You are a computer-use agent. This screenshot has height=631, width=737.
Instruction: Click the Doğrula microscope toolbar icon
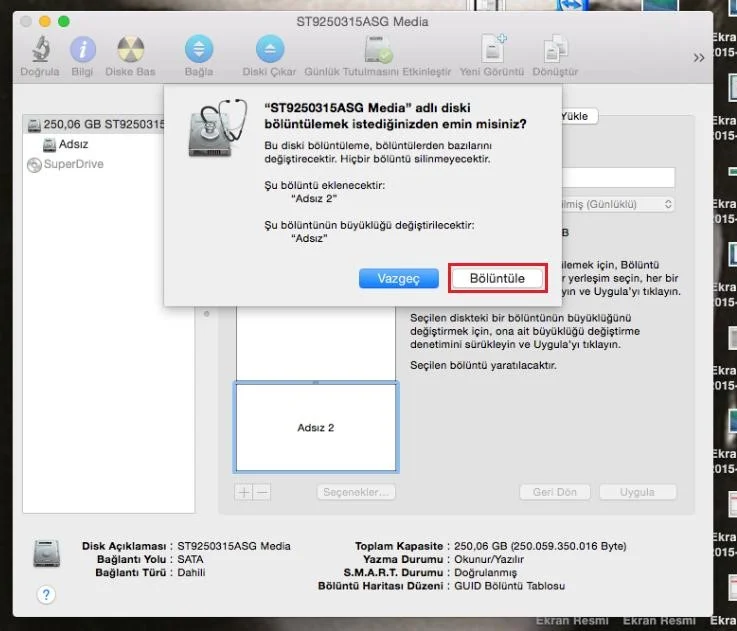[x=40, y=49]
